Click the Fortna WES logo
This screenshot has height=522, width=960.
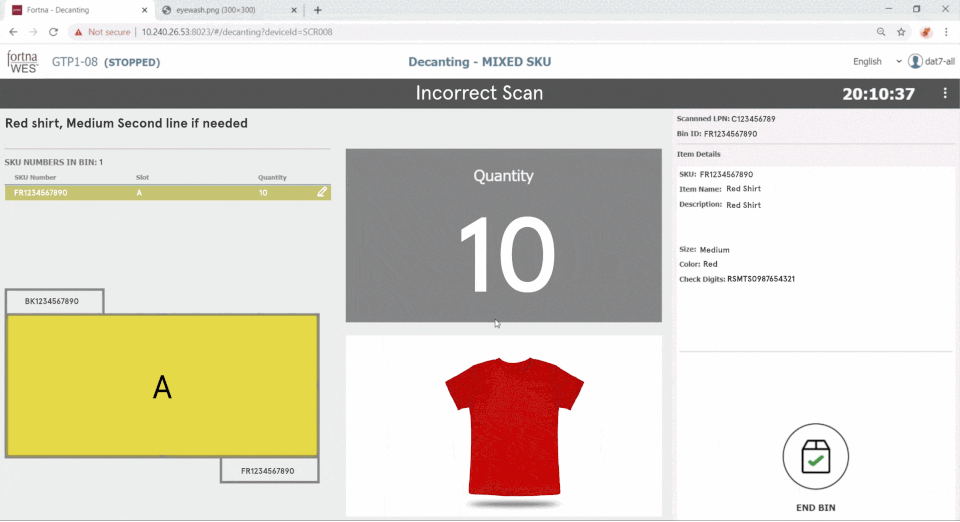tap(22, 62)
